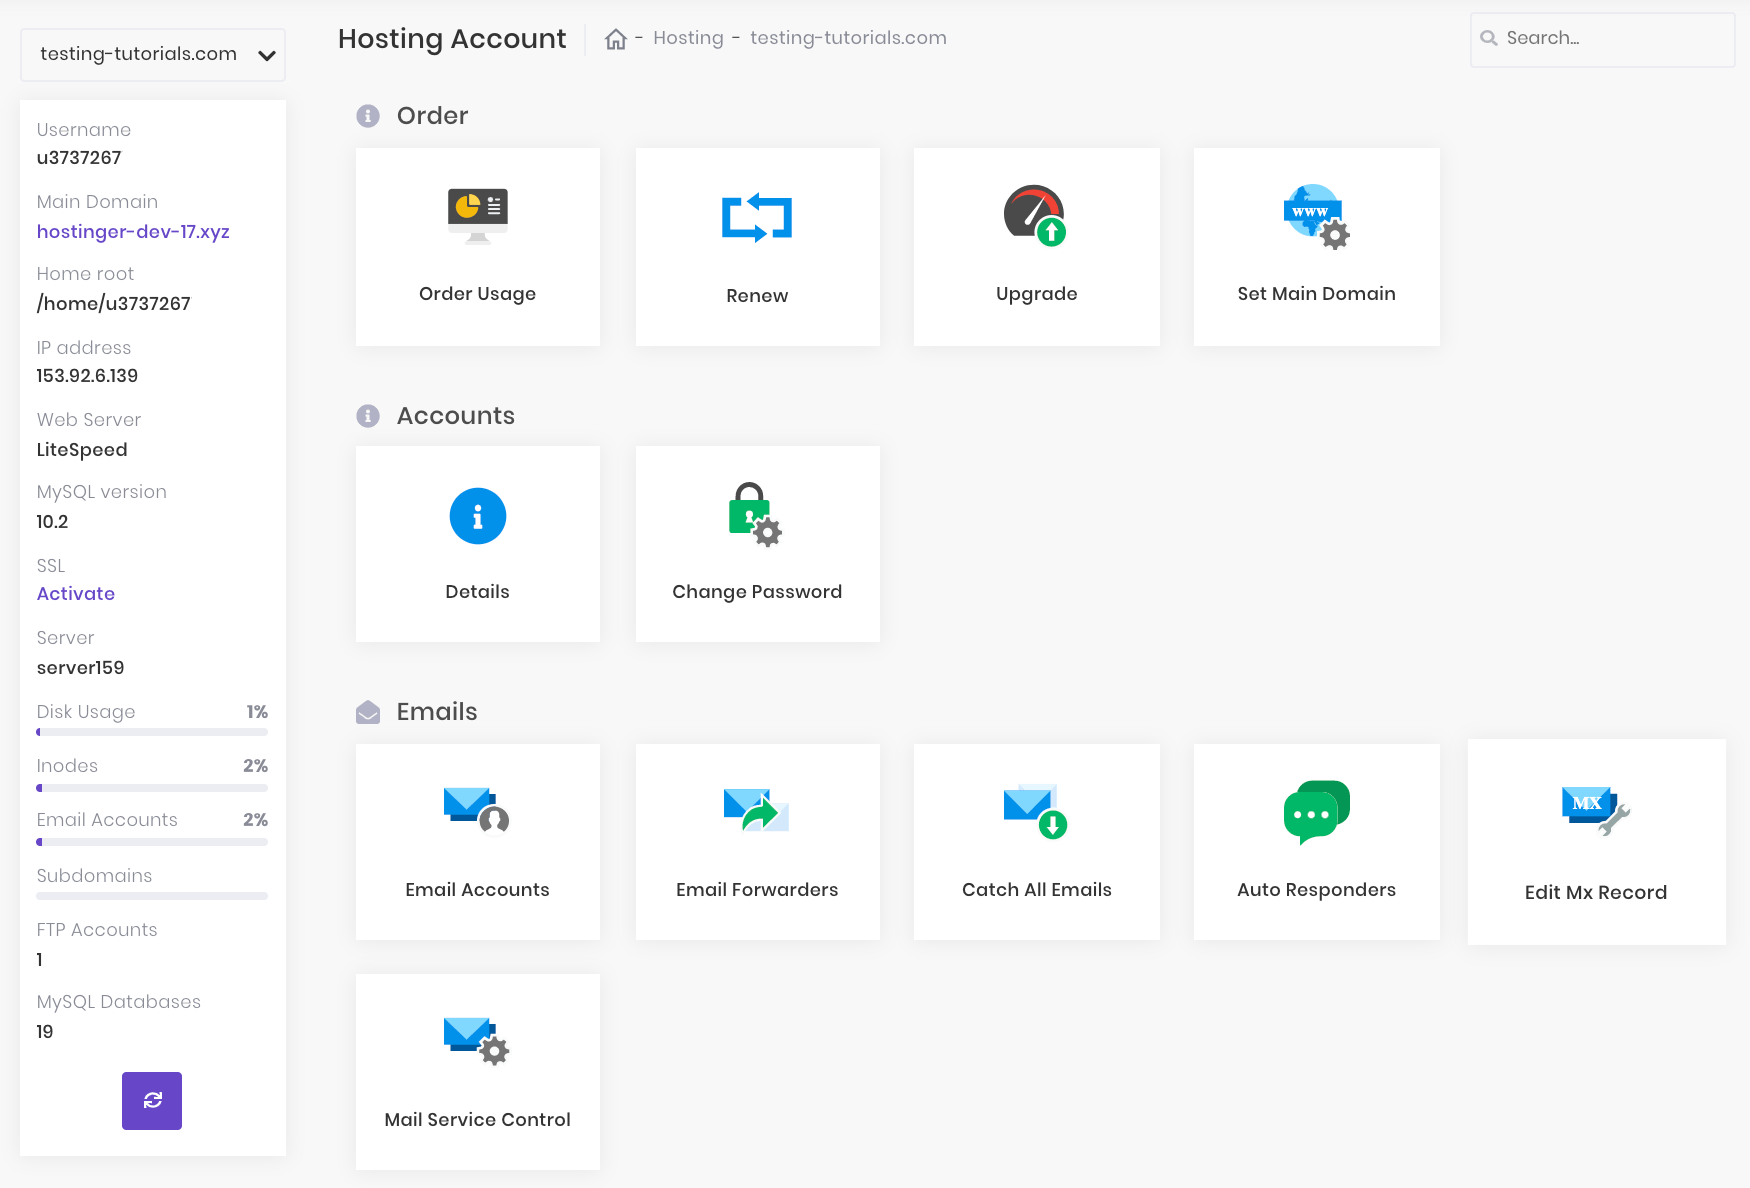Click the Order Usage label
This screenshot has height=1188, width=1750.
pos(478,294)
